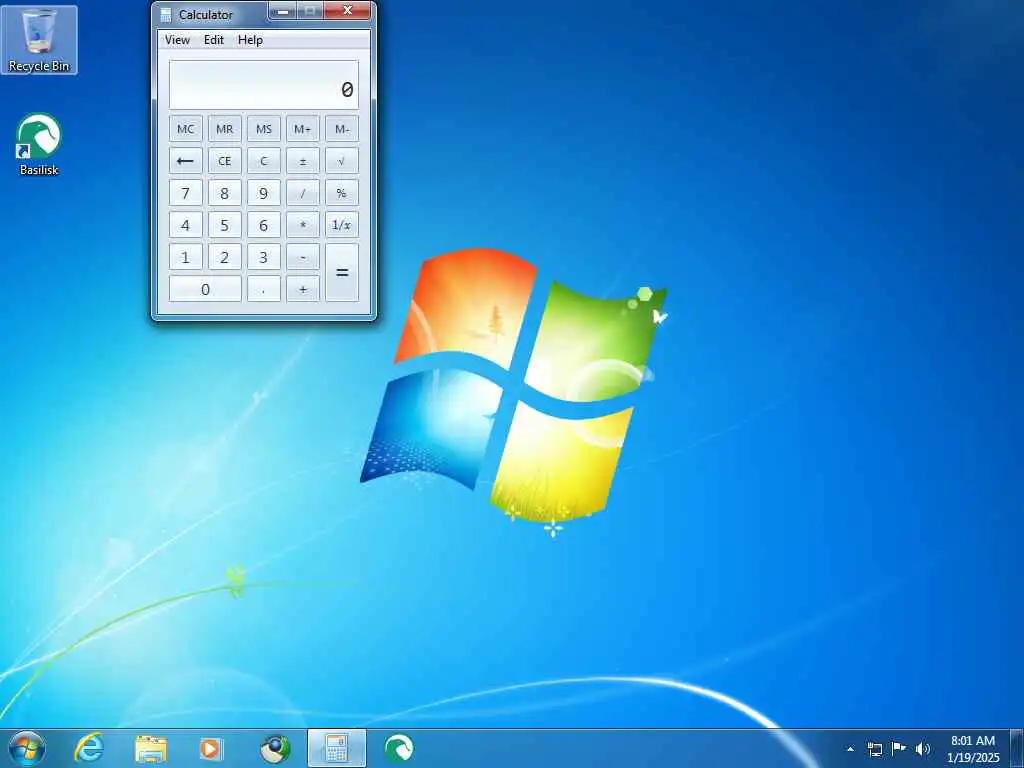Click the digit 9 key
The width and height of the screenshot is (1024, 768).
[x=264, y=193]
